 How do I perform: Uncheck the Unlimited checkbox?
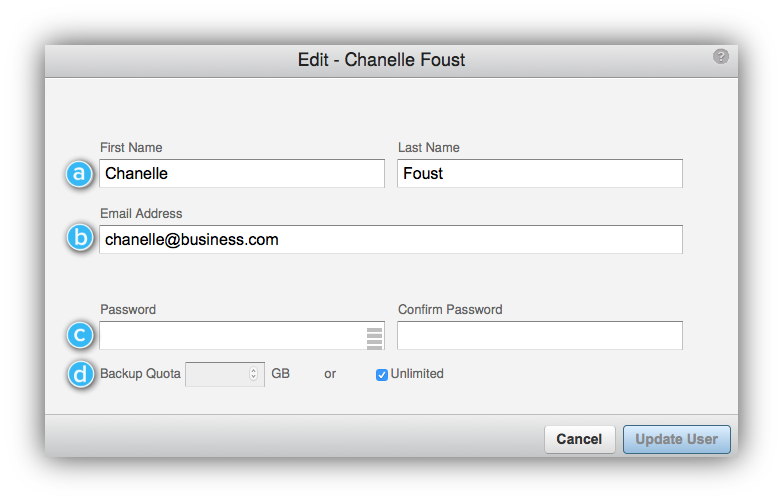pos(382,375)
